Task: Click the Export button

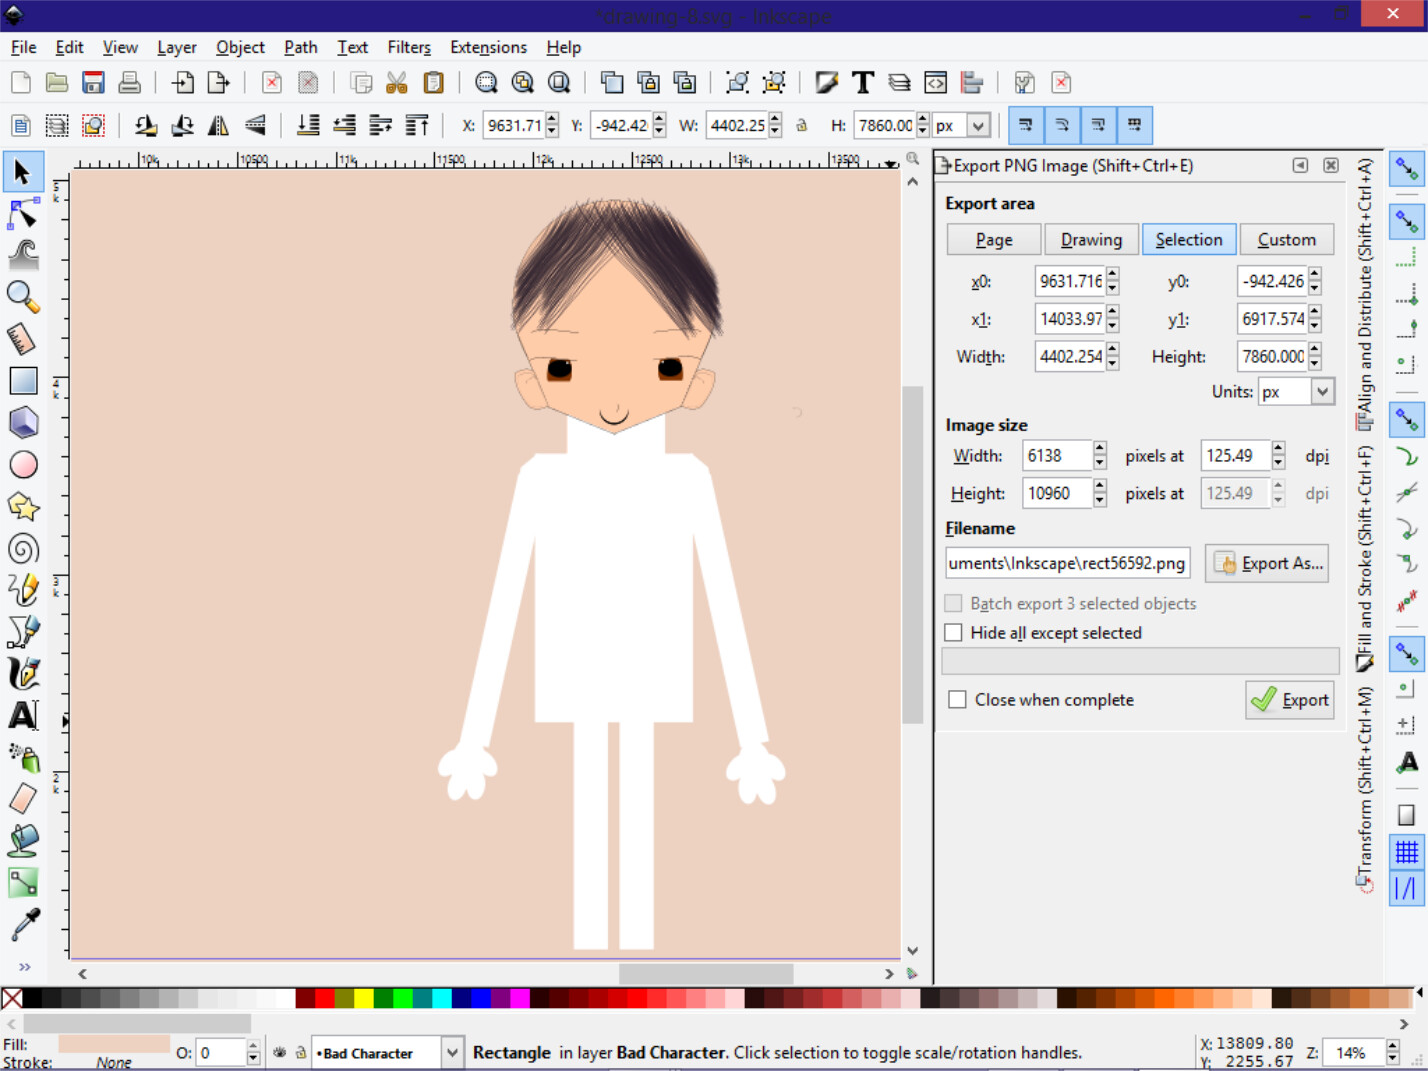Action: click(x=1290, y=700)
